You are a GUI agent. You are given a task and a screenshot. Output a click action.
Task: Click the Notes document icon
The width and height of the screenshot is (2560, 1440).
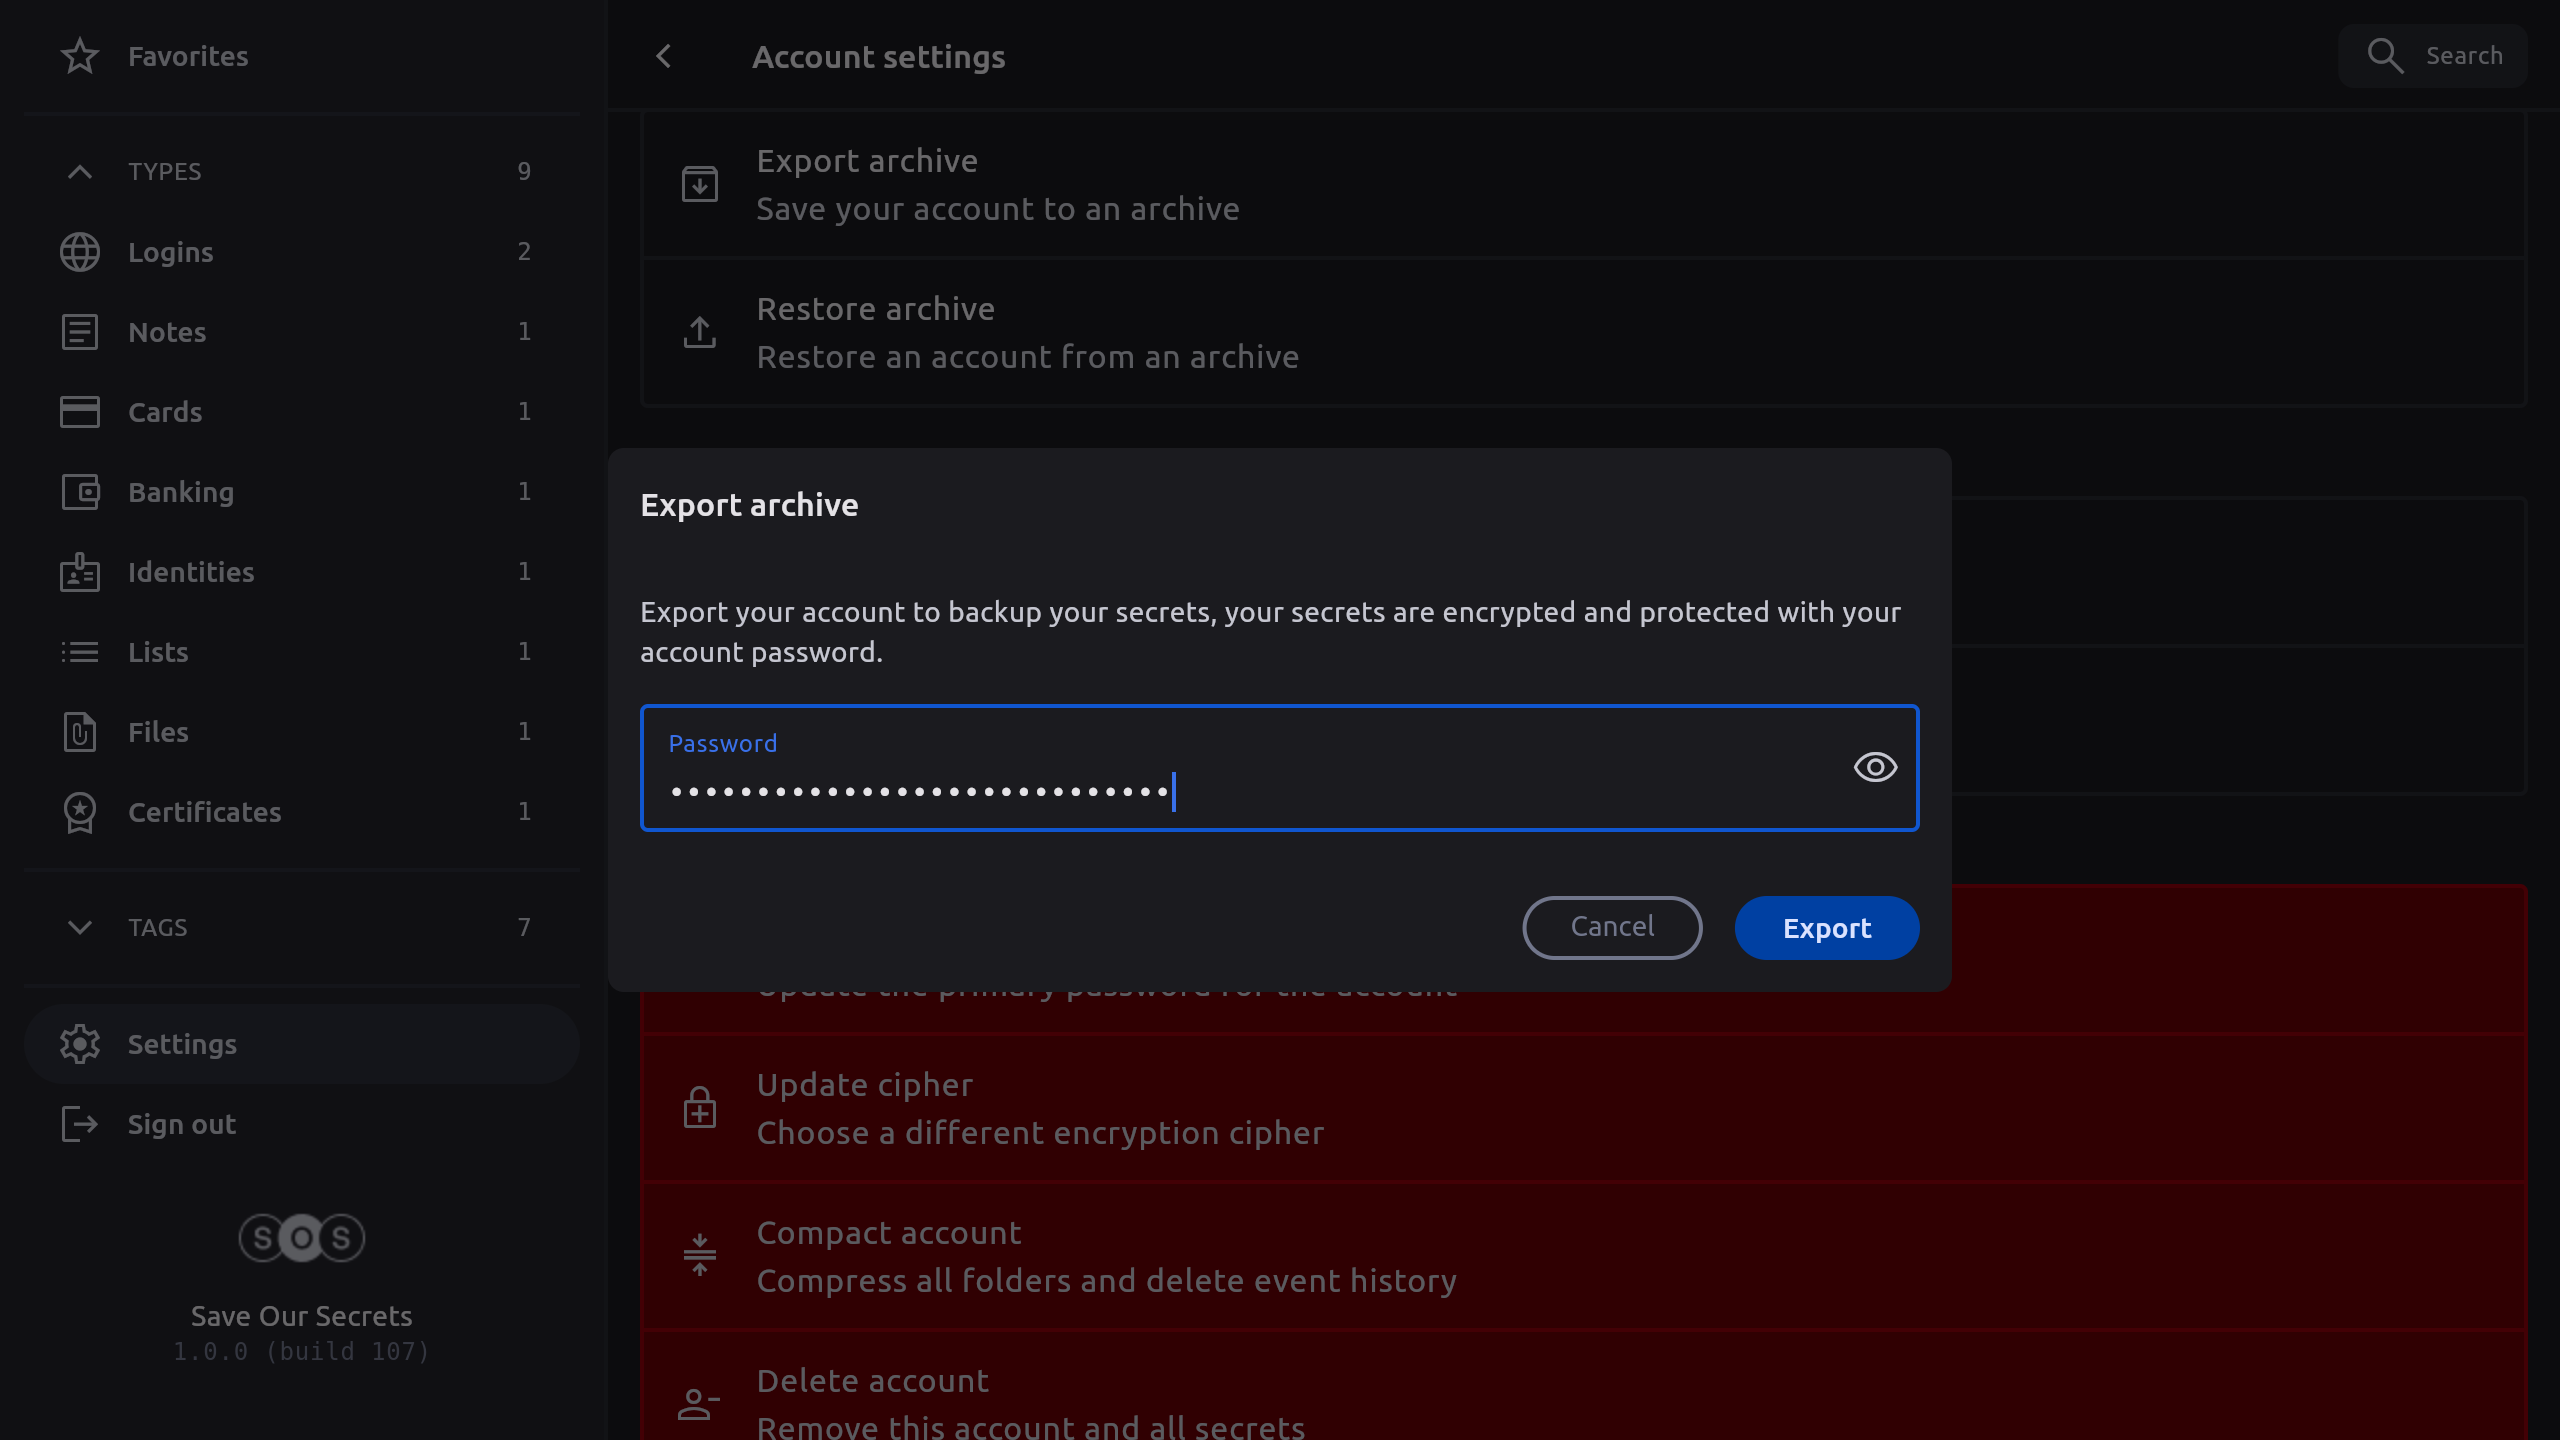[80, 332]
